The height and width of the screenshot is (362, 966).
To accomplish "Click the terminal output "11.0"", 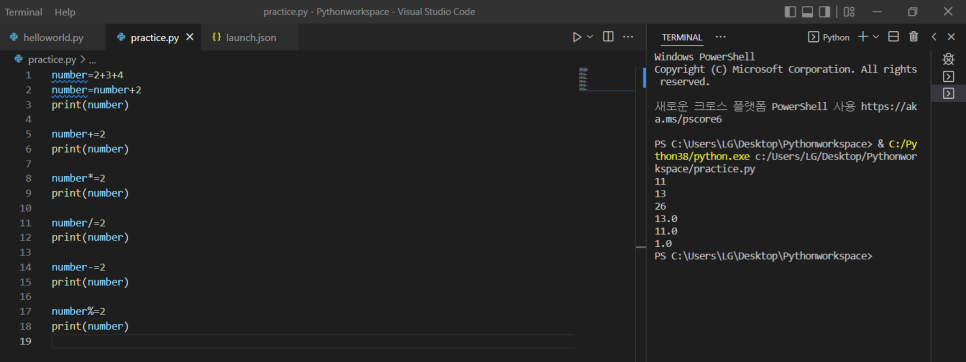I will pyautogui.click(x=666, y=231).
